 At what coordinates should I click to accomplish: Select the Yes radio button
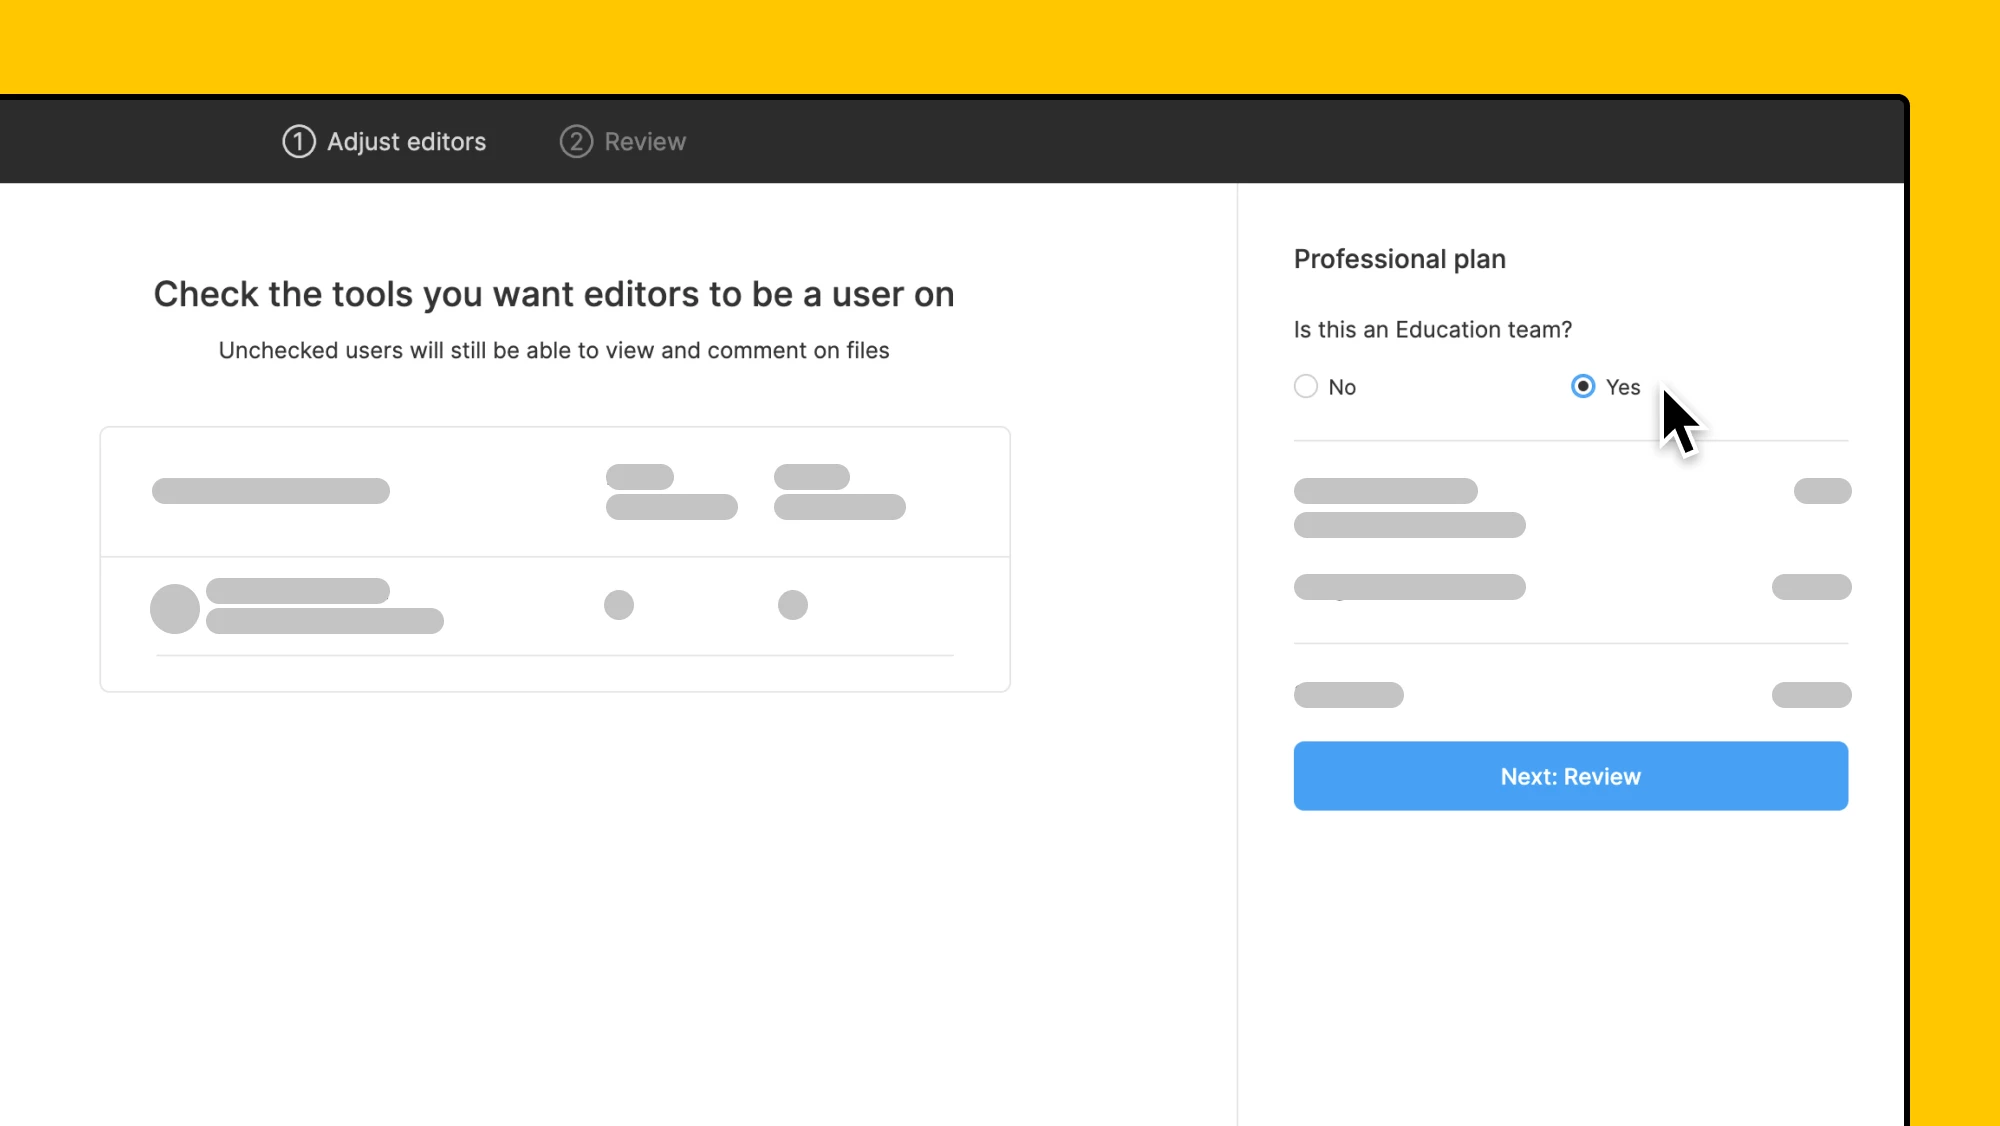pos(1582,386)
